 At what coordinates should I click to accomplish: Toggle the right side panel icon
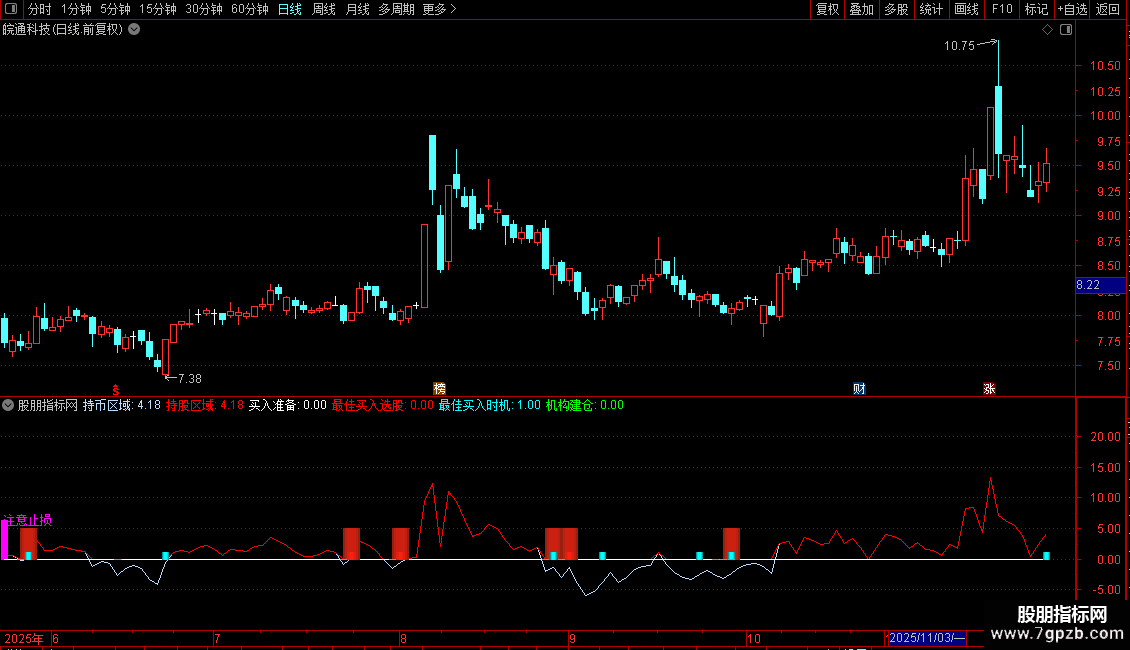point(1066,30)
